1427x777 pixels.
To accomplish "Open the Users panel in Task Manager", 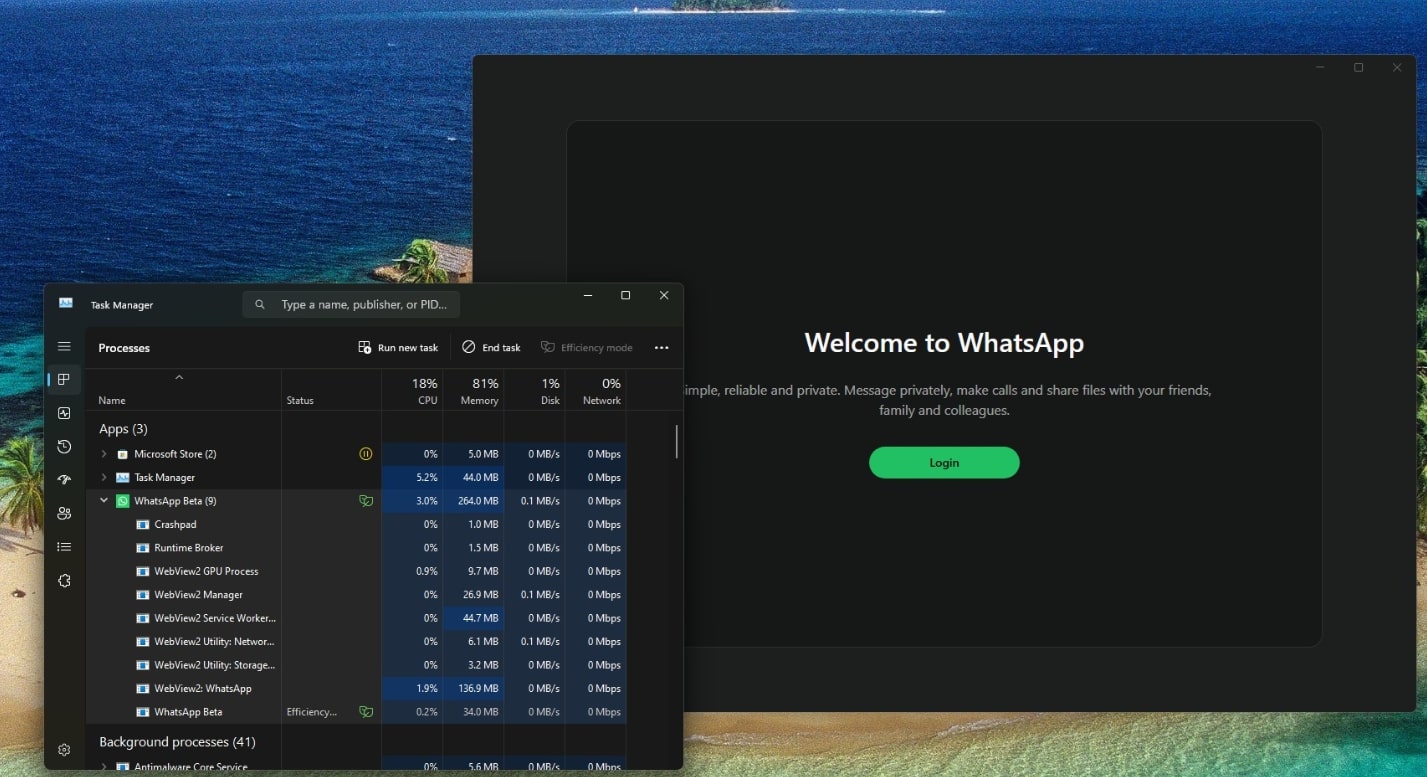I will click(x=64, y=513).
